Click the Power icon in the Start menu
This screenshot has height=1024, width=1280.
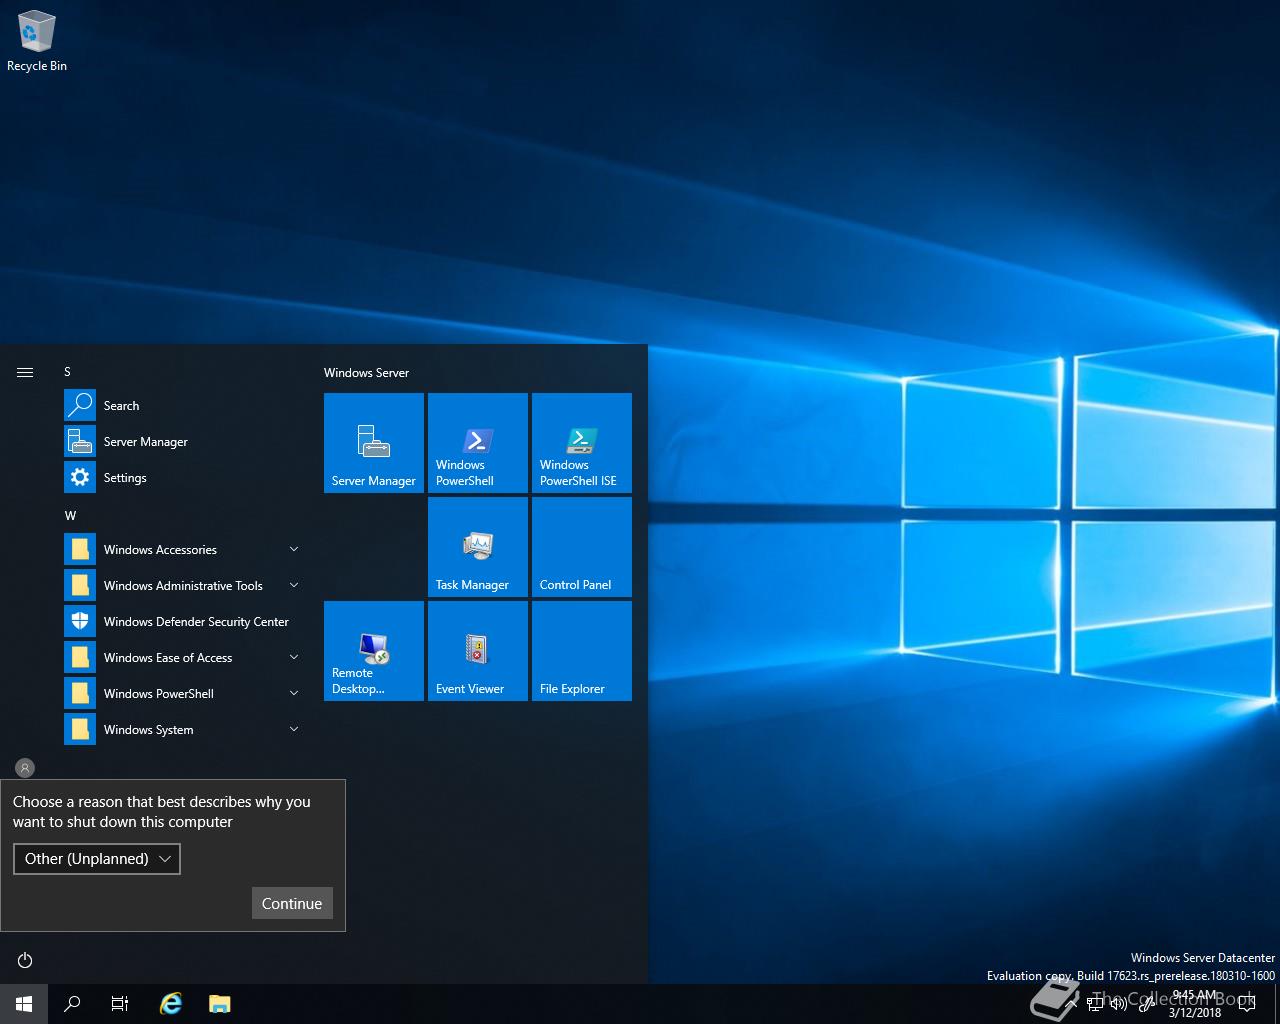[x=25, y=960]
